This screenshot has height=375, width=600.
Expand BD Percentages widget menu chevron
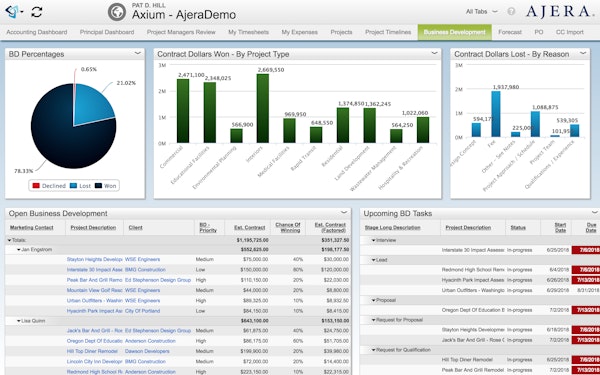click(x=138, y=53)
